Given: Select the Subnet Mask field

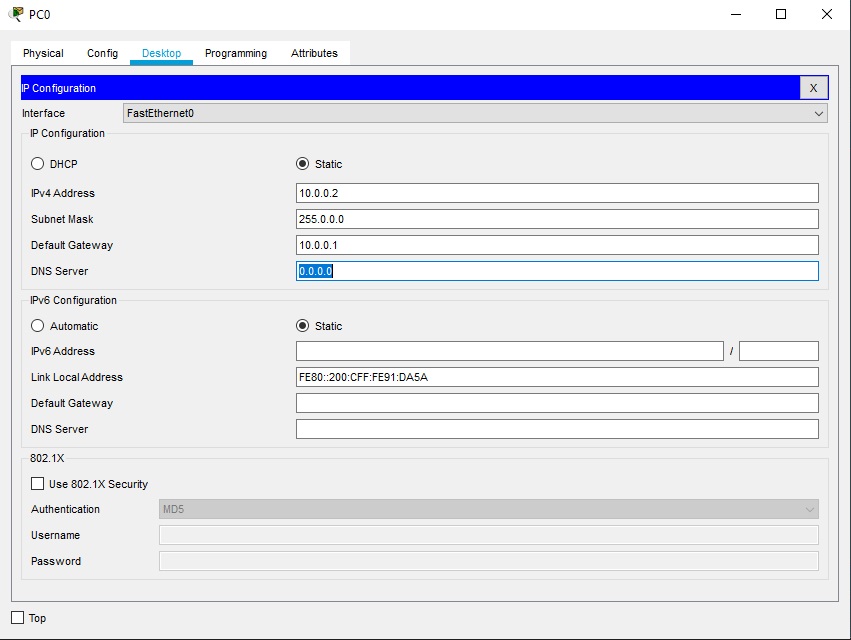Looking at the screenshot, I should (557, 219).
